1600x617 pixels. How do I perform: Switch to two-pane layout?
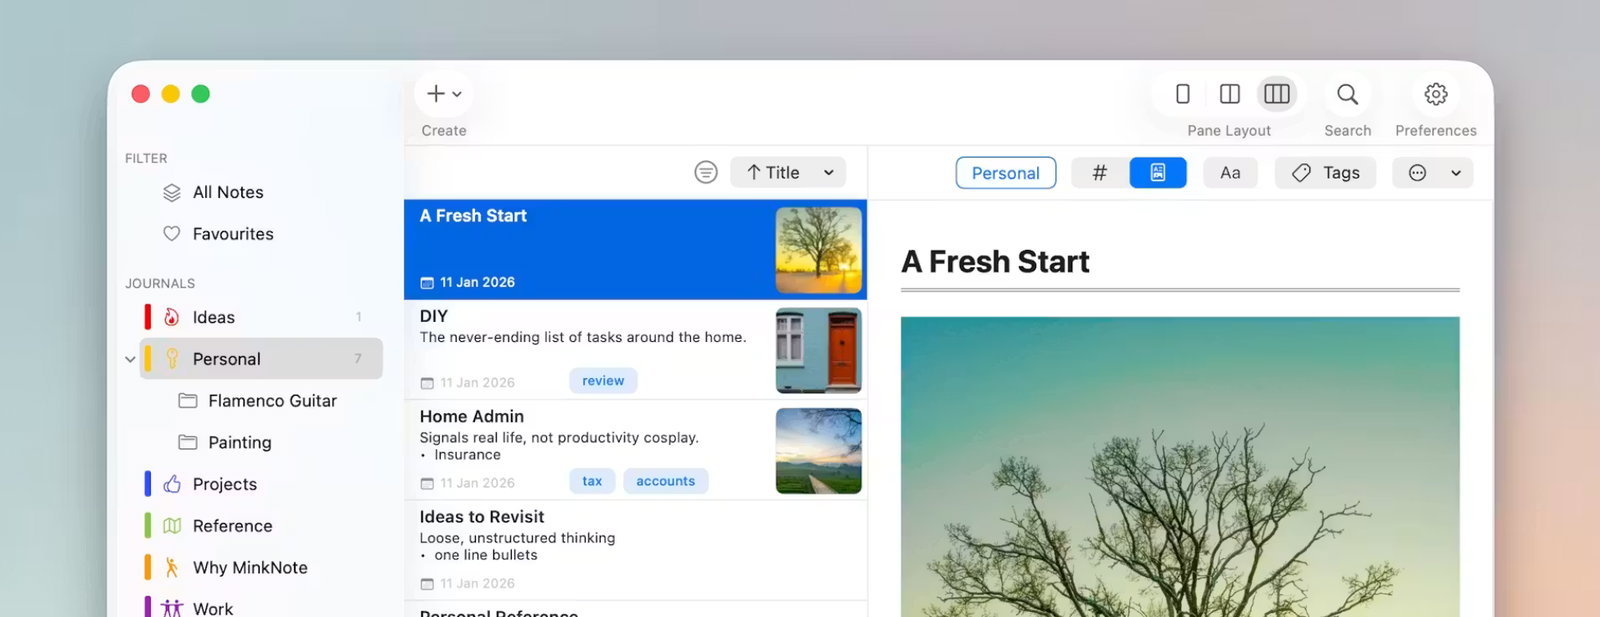click(x=1230, y=94)
